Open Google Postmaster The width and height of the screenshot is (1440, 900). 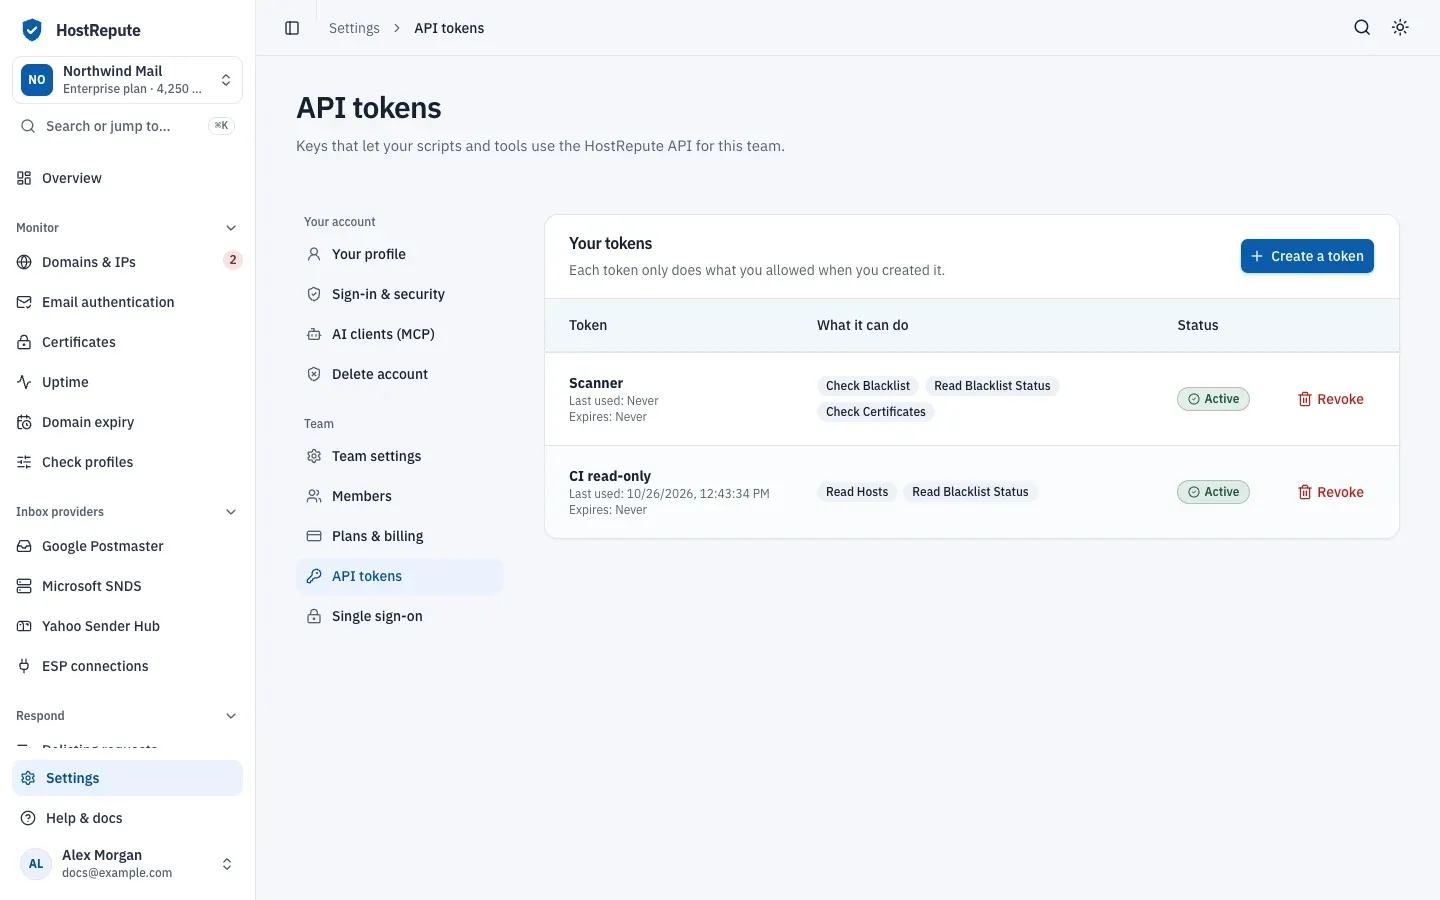tap(127, 546)
